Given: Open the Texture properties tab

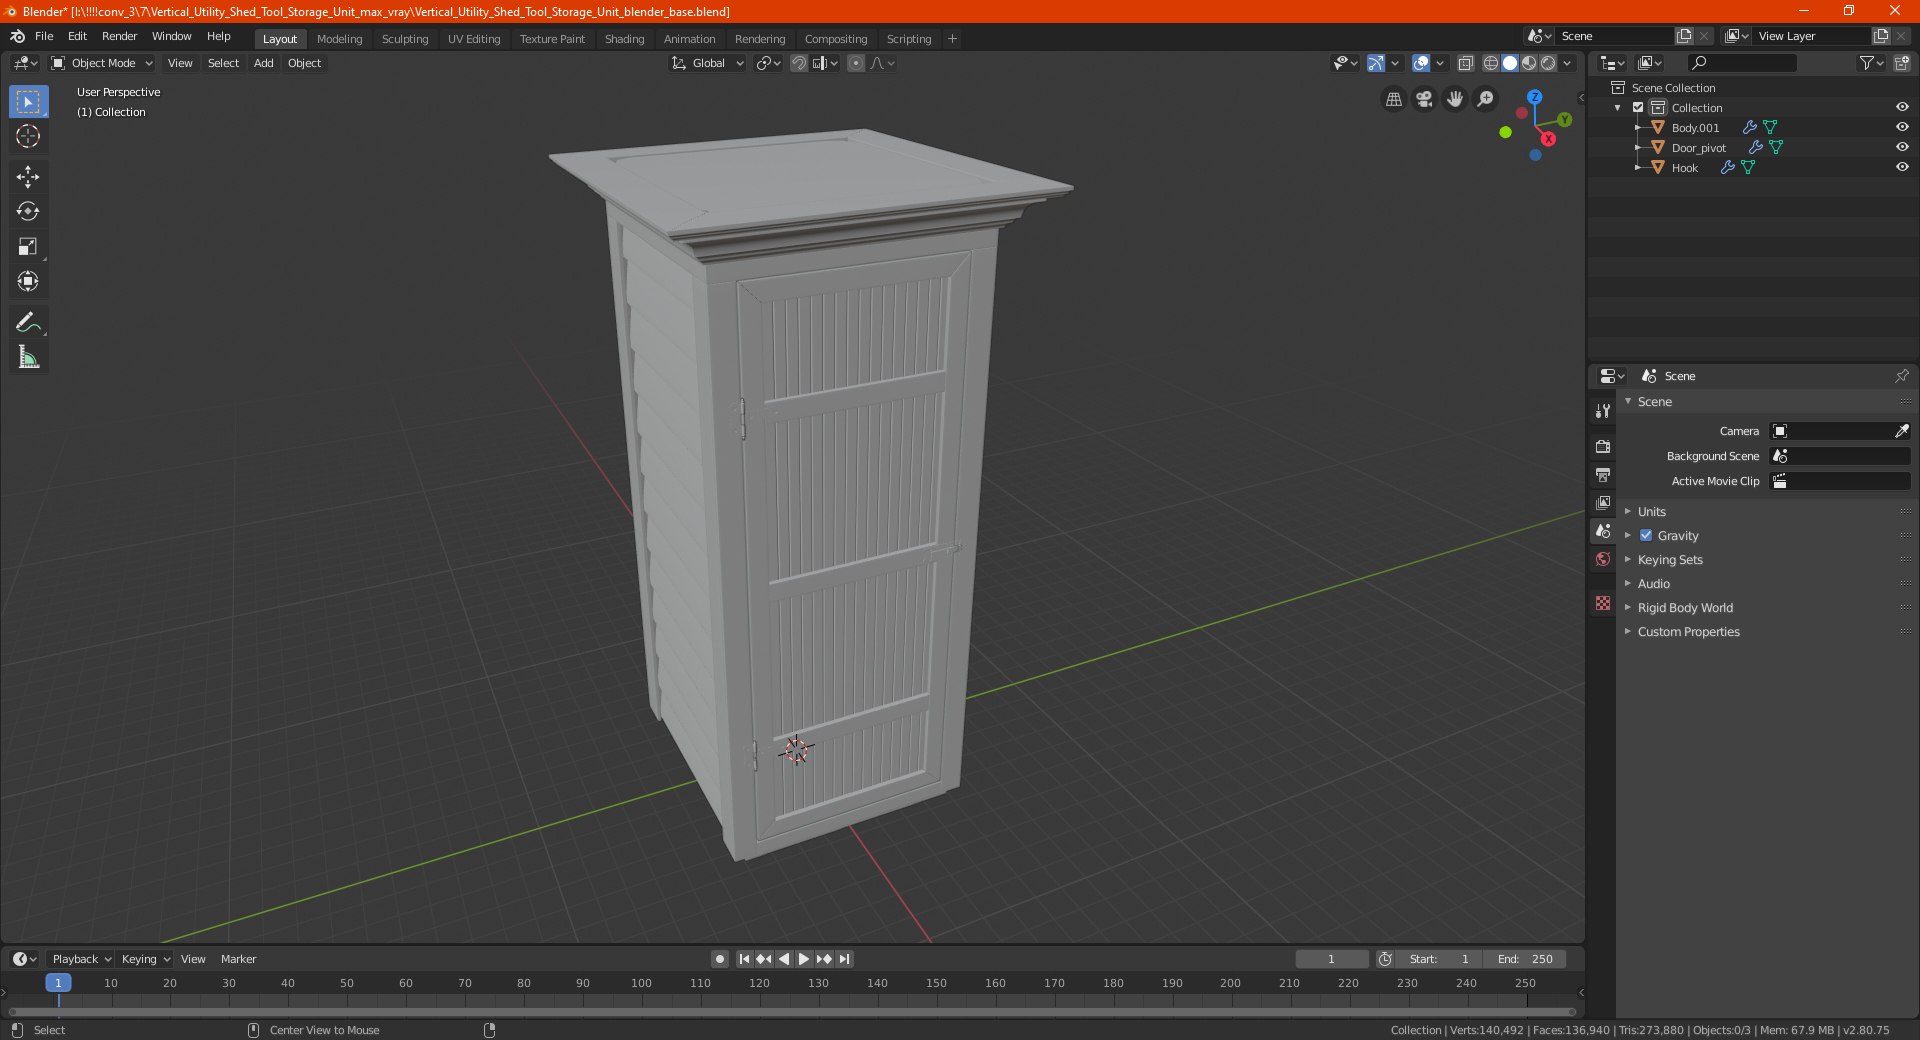Looking at the screenshot, I should [x=1603, y=603].
